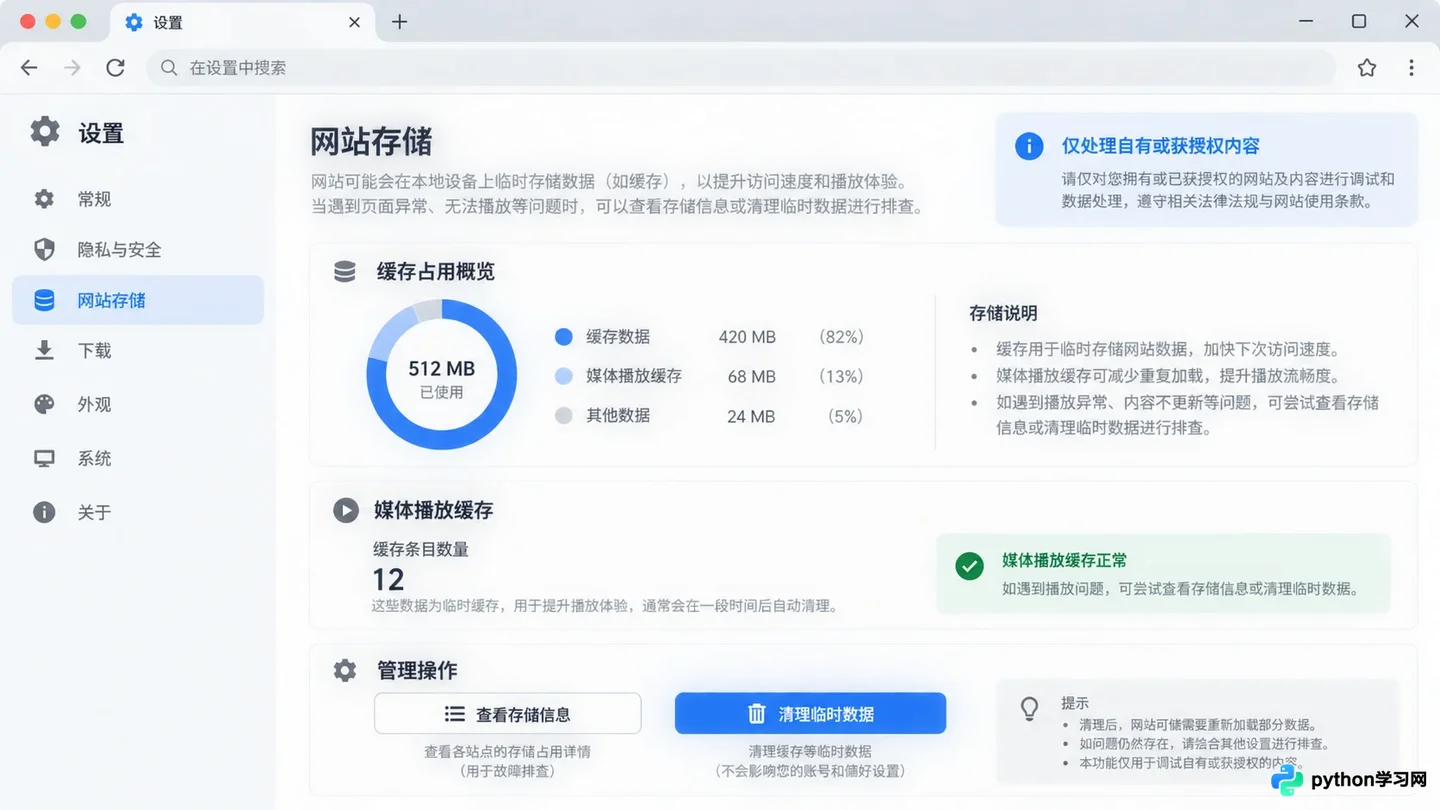
Task: Click the light blue 媒体播放缓存 legend dot
Action: point(564,377)
